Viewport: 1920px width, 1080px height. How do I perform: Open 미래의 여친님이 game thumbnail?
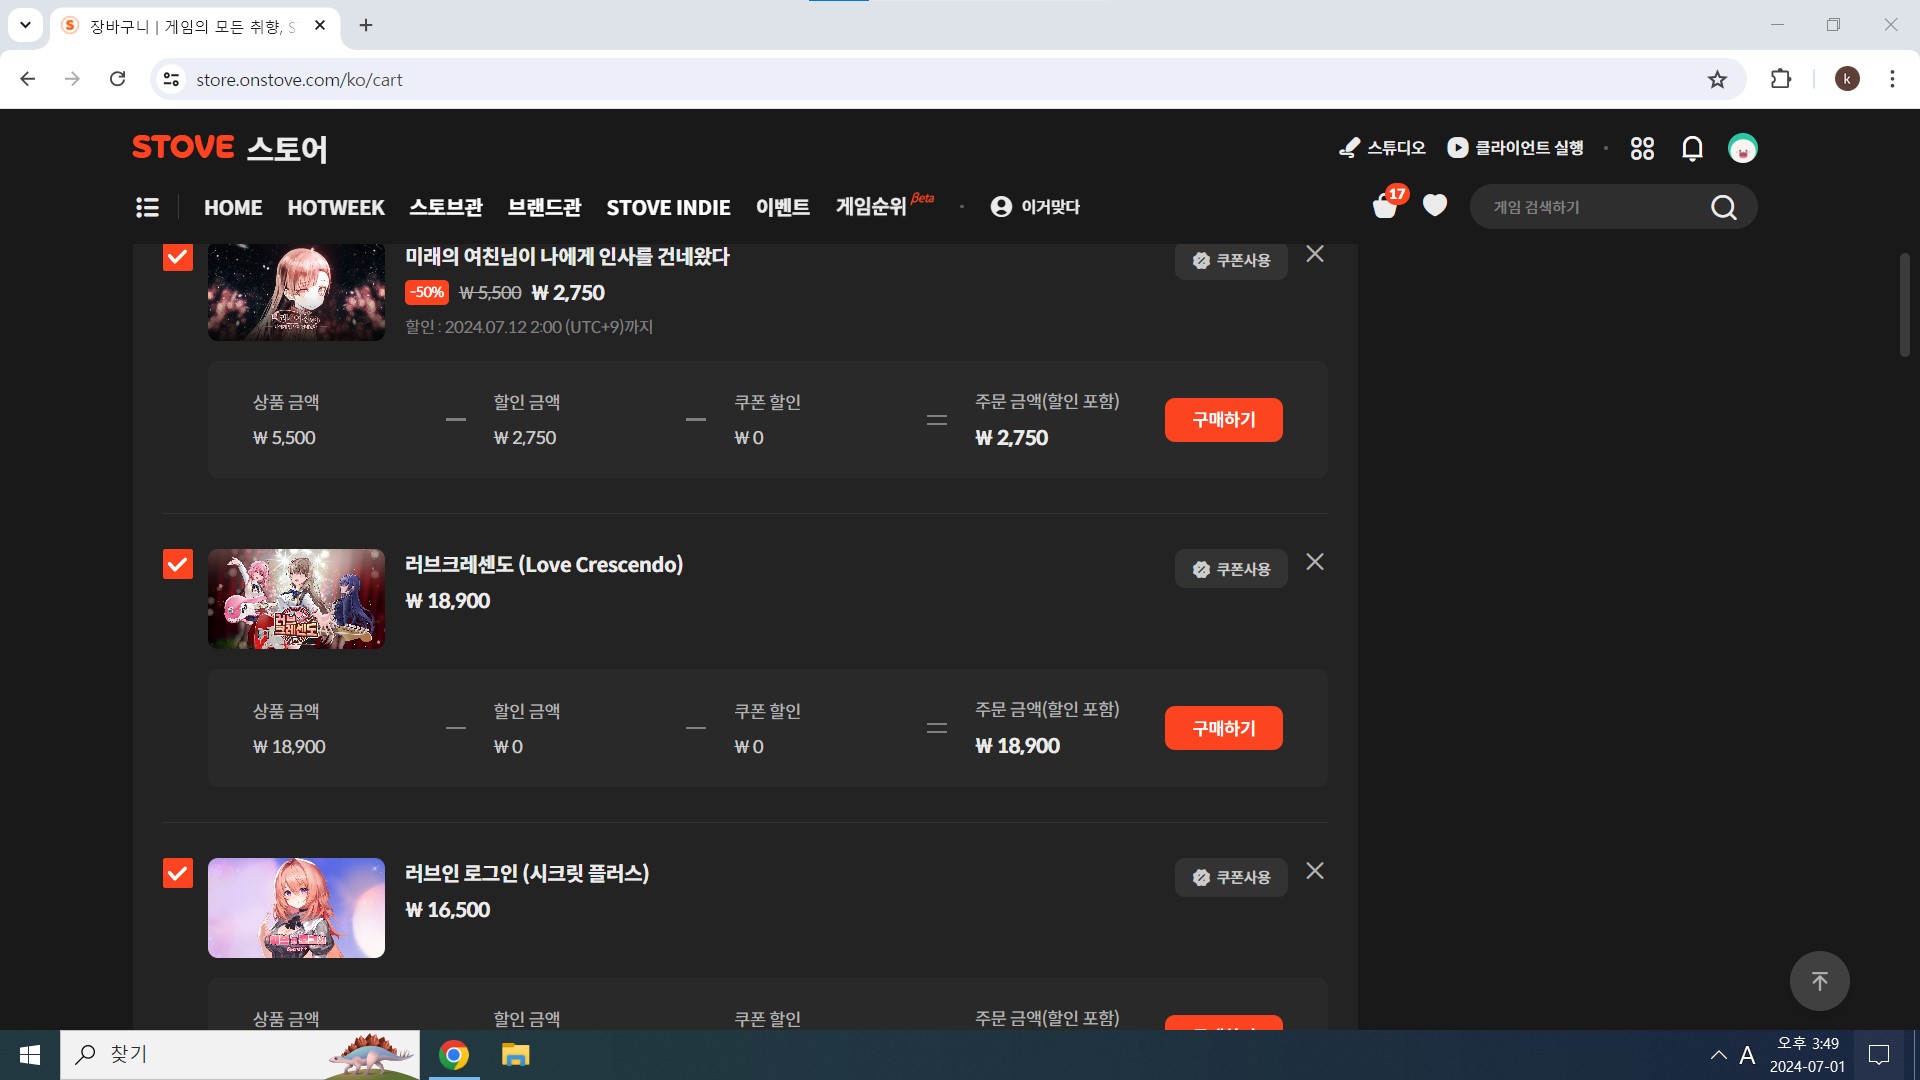coord(296,292)
